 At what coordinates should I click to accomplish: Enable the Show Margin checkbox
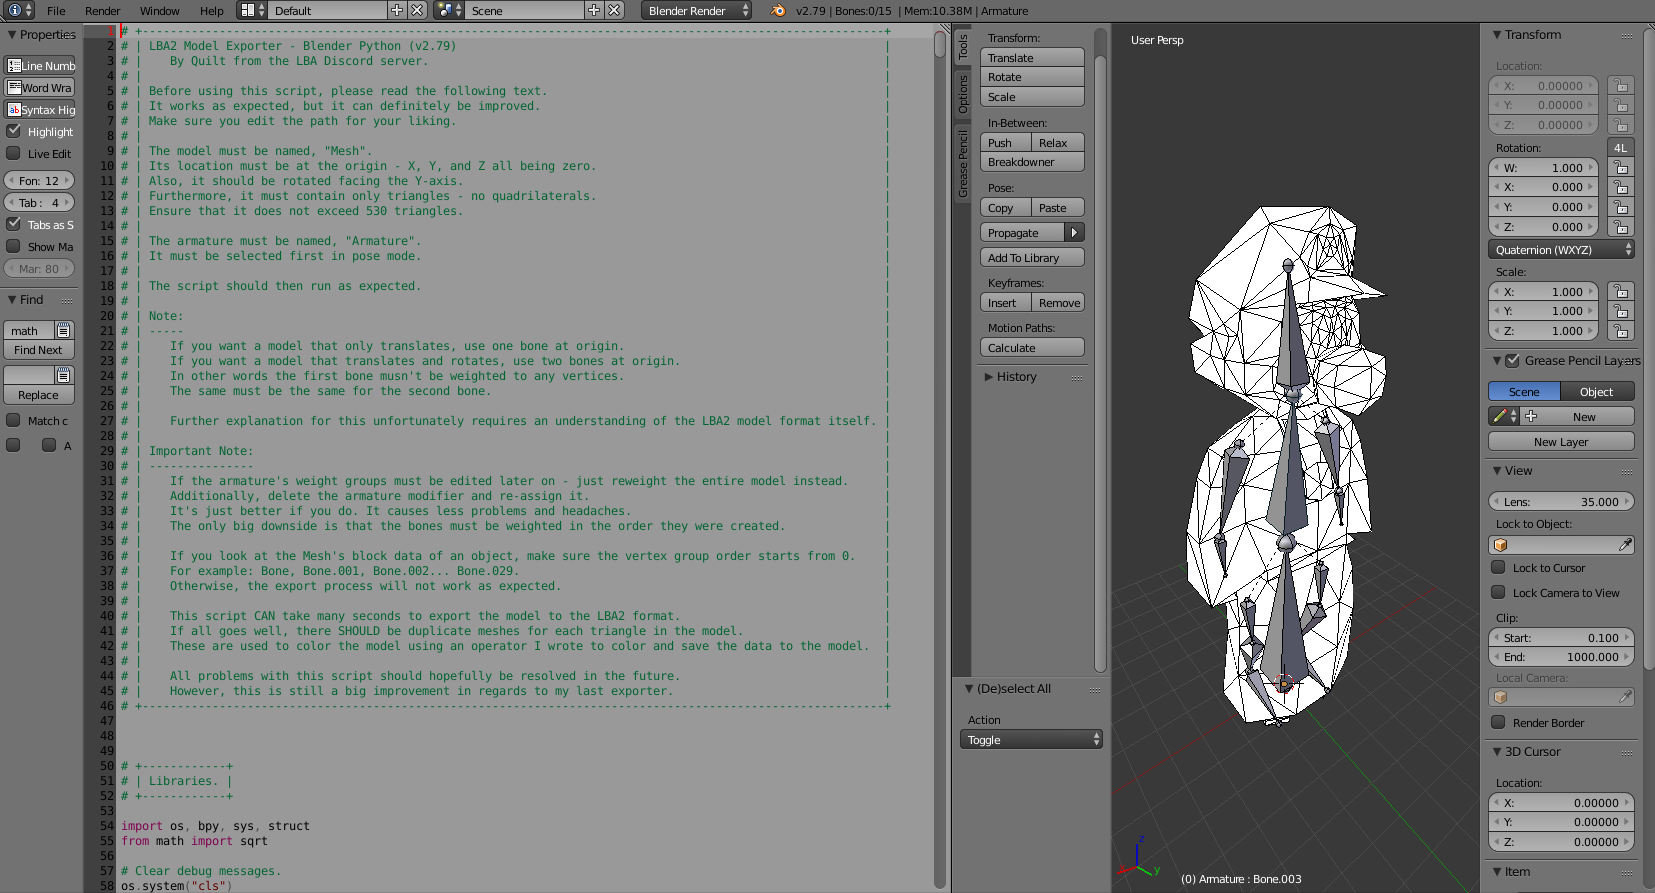(x=14, y=246)
